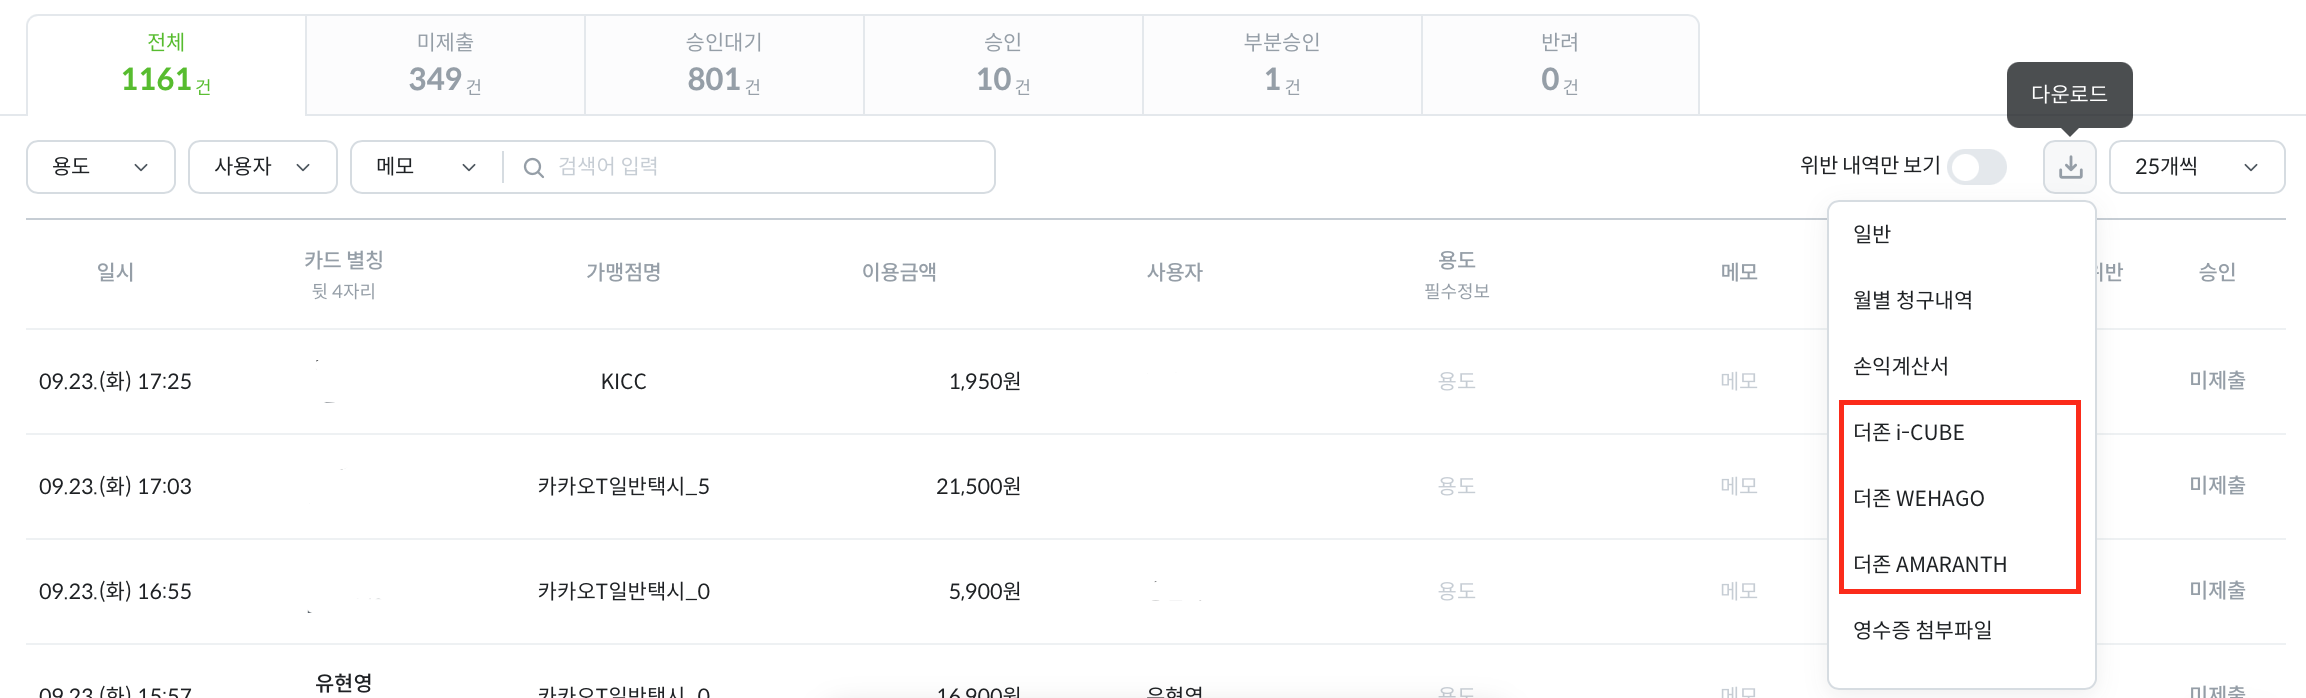Choose 더존 WEHAGO export option

pyautogui.click(x=1918, y=498)
